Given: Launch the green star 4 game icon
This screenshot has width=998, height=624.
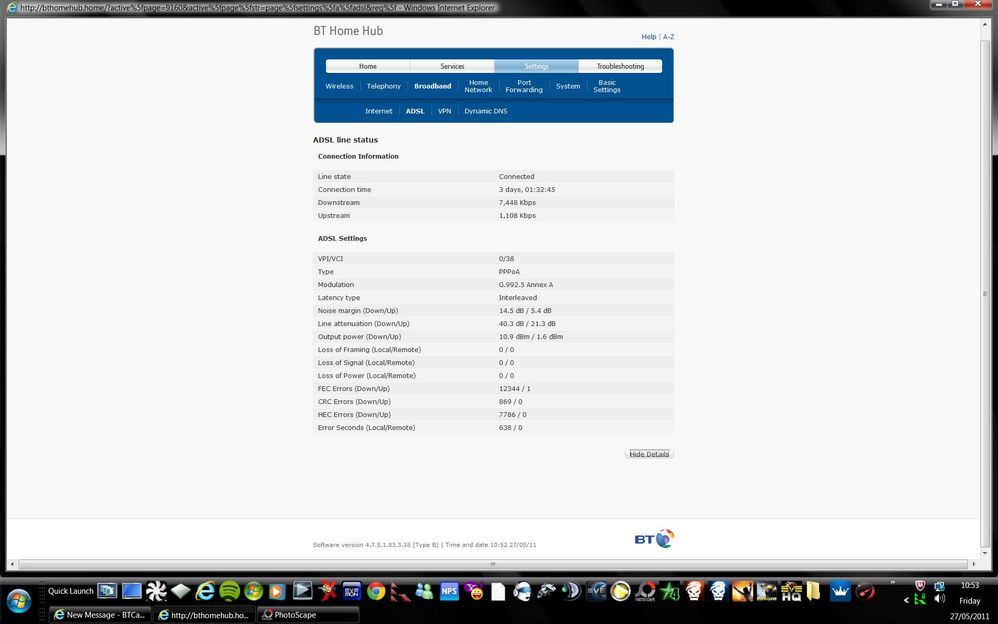Looking at the screenshot, I should [669, 592].
